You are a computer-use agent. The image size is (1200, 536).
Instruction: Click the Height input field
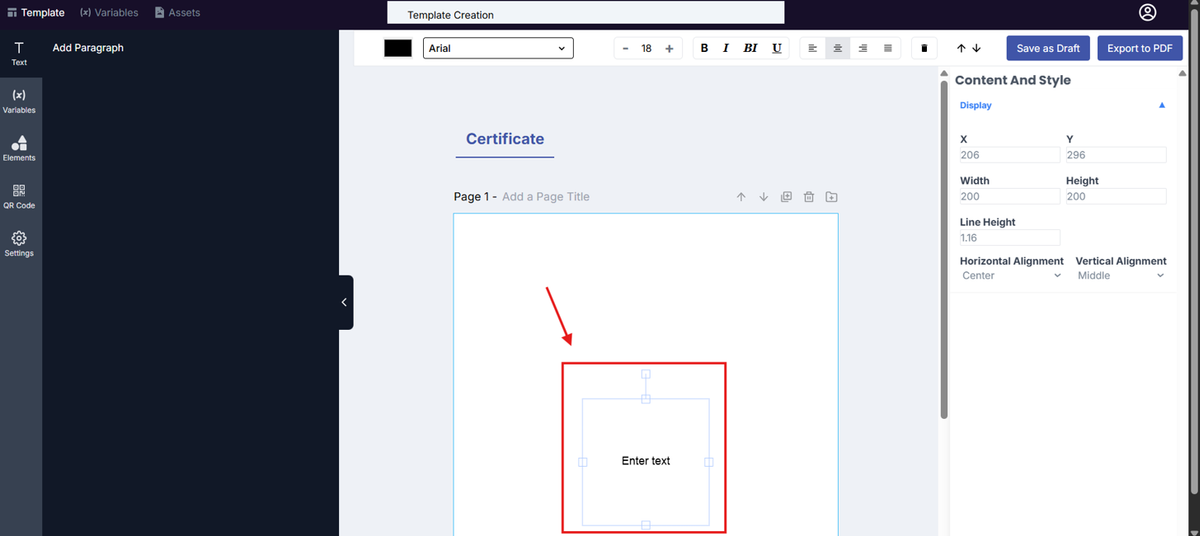tap(1116, 197)
